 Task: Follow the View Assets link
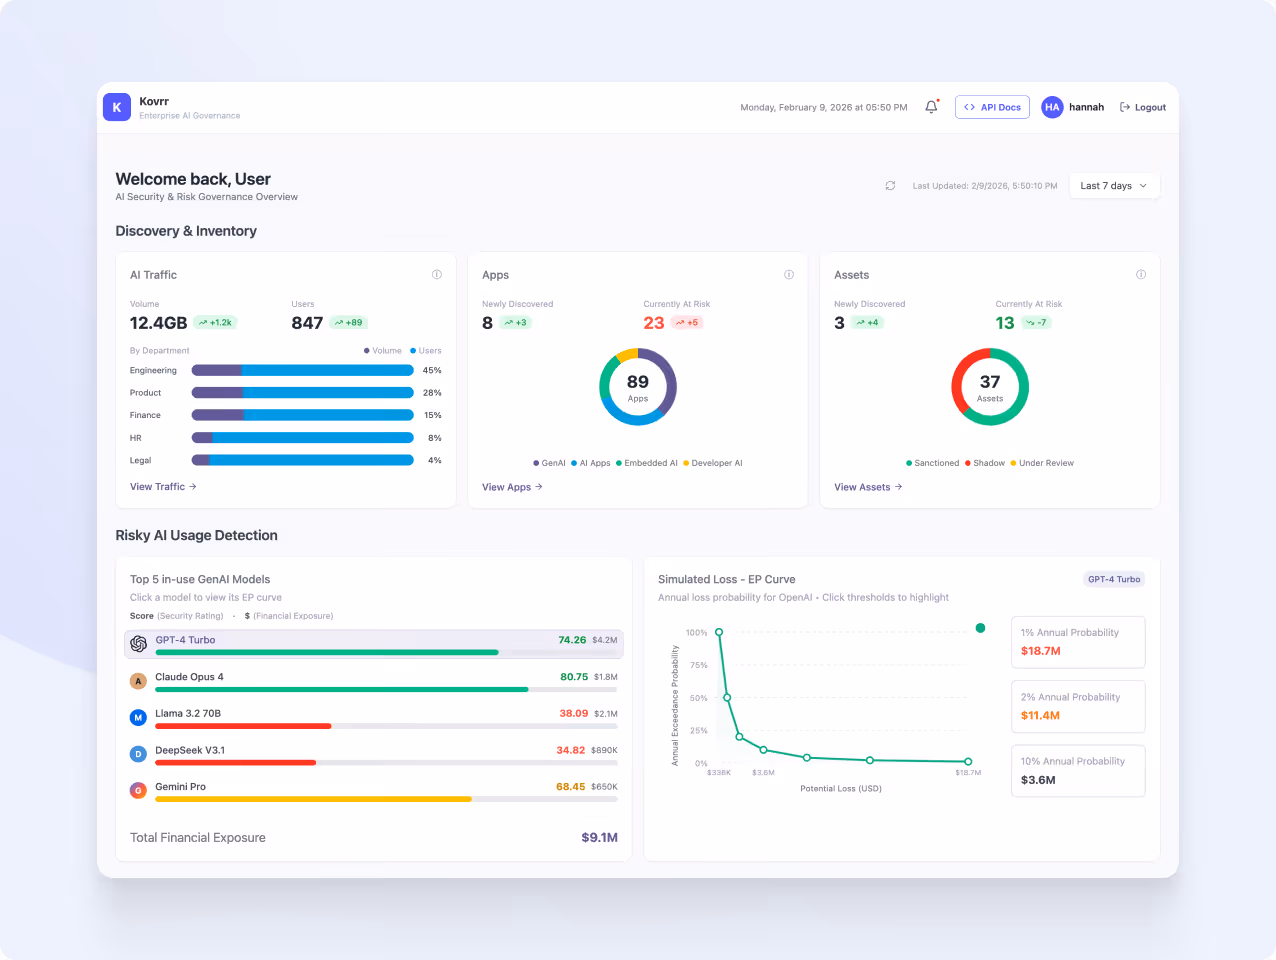(x=866, y=487)
